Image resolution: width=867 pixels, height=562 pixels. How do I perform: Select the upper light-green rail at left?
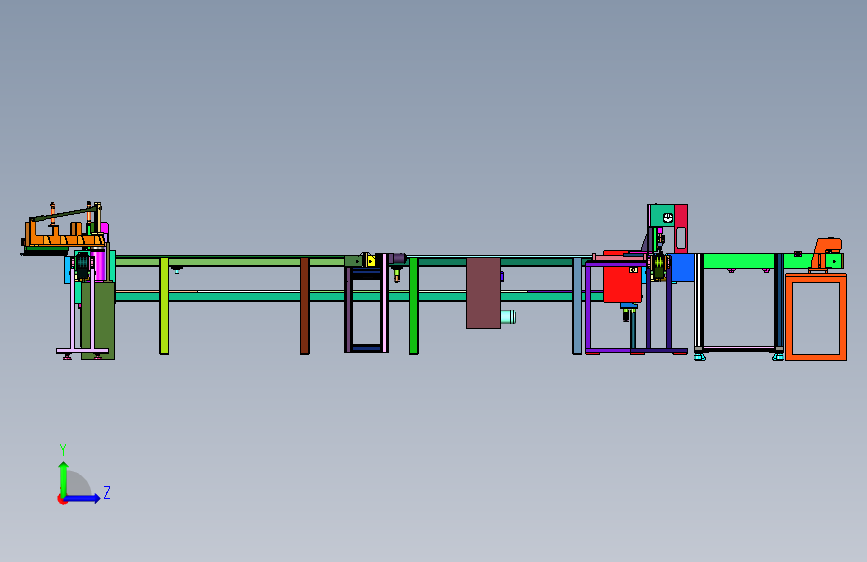pos(229,262)
